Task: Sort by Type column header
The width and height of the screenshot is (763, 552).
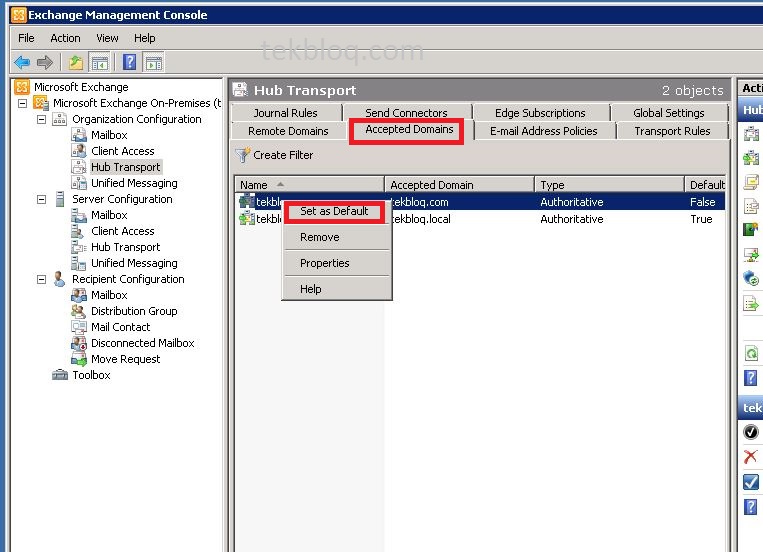Action: click(x=610, y=185)
